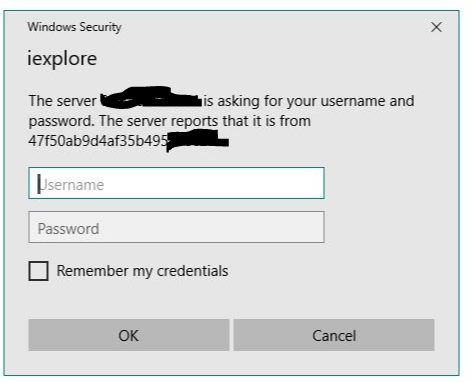Click 'The server reports that it is from' line
Screen dimensions: 472x382
click(x=205, y=121)
